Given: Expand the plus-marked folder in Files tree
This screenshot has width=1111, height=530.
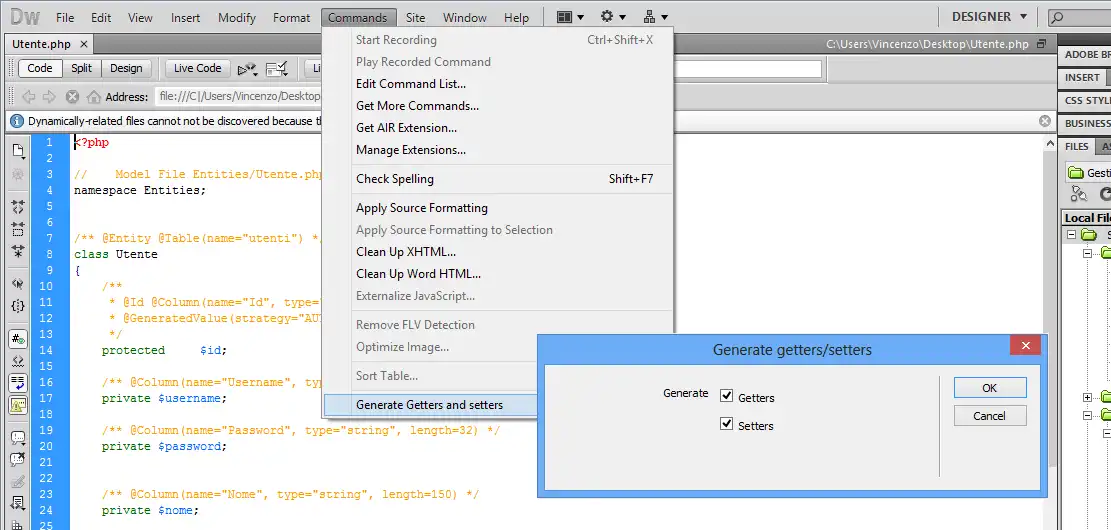Looking at the screenshot, I should click(x=1088, y=398).
